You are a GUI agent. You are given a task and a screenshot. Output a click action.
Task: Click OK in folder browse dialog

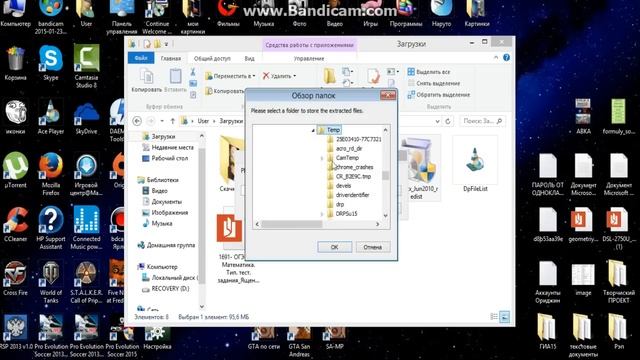pyautogui.click(x=334, y=247)
